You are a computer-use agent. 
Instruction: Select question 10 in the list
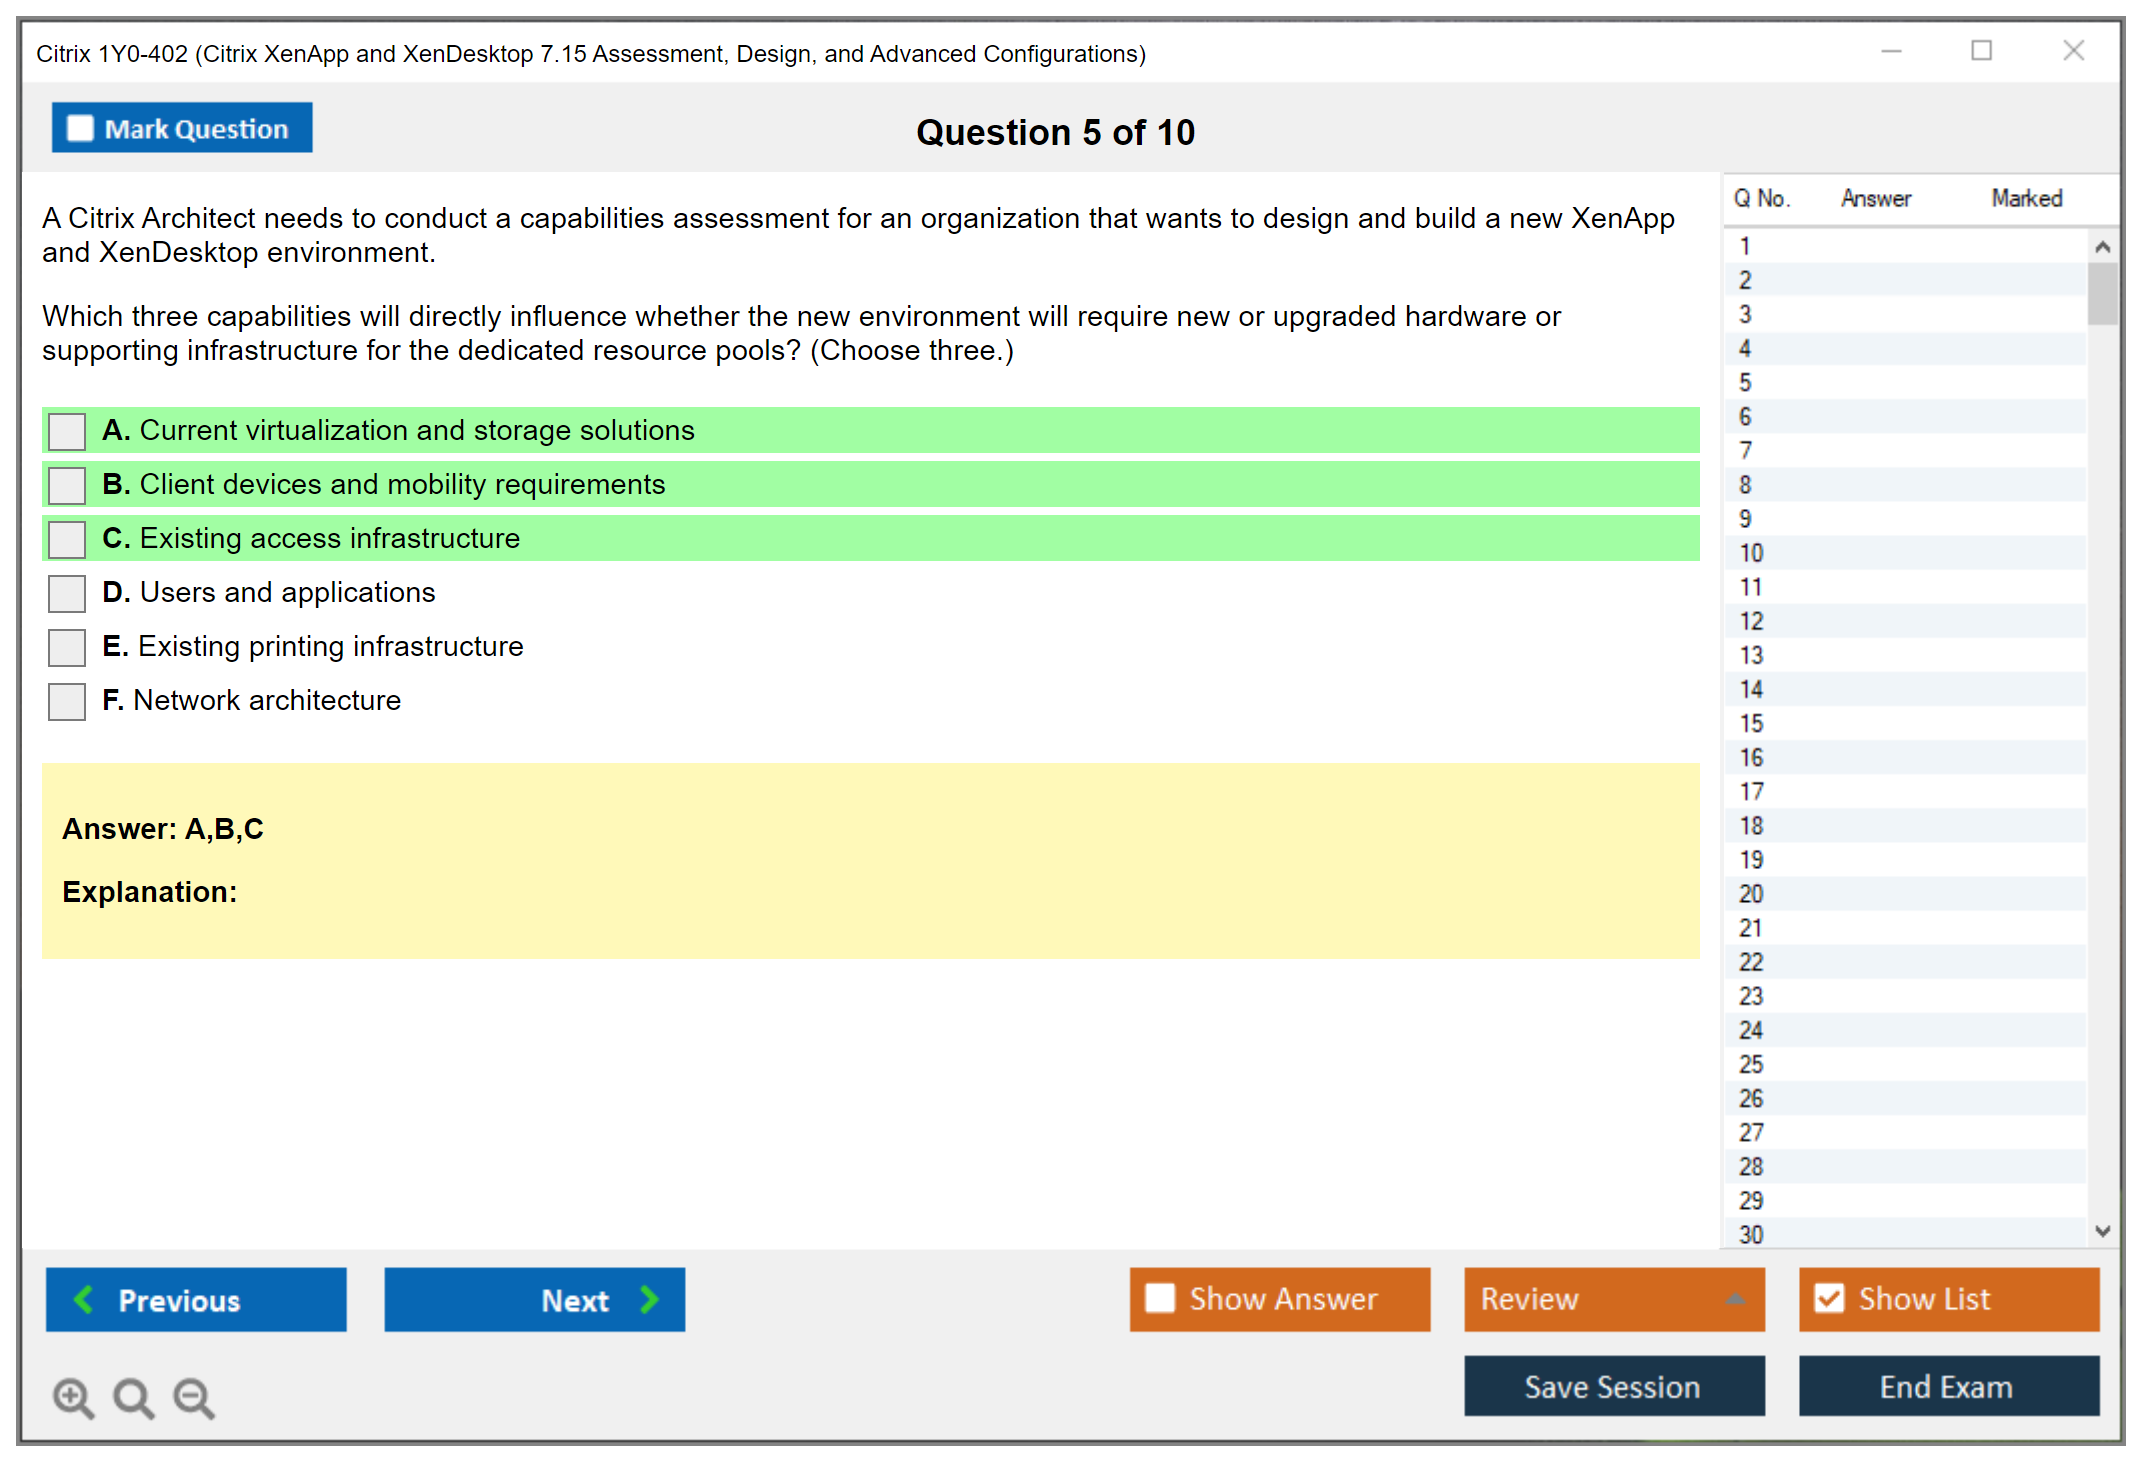[1751, 553]
